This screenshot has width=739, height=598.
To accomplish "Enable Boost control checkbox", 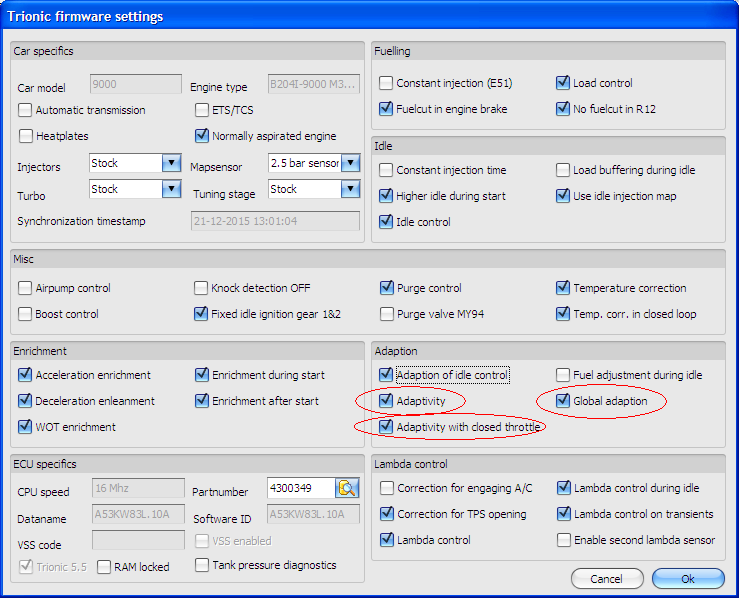I will [x=25, y=314].
